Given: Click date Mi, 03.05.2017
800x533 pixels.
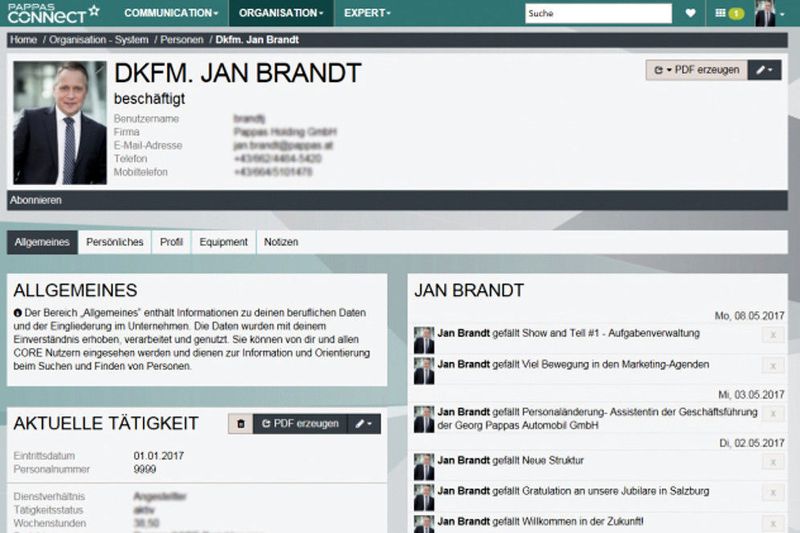Looking at the screenshot, I should point(751,394).
